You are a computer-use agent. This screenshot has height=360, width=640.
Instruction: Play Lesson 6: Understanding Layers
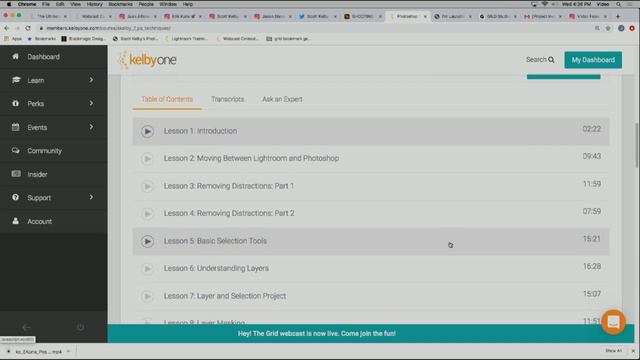click(147, 269)
